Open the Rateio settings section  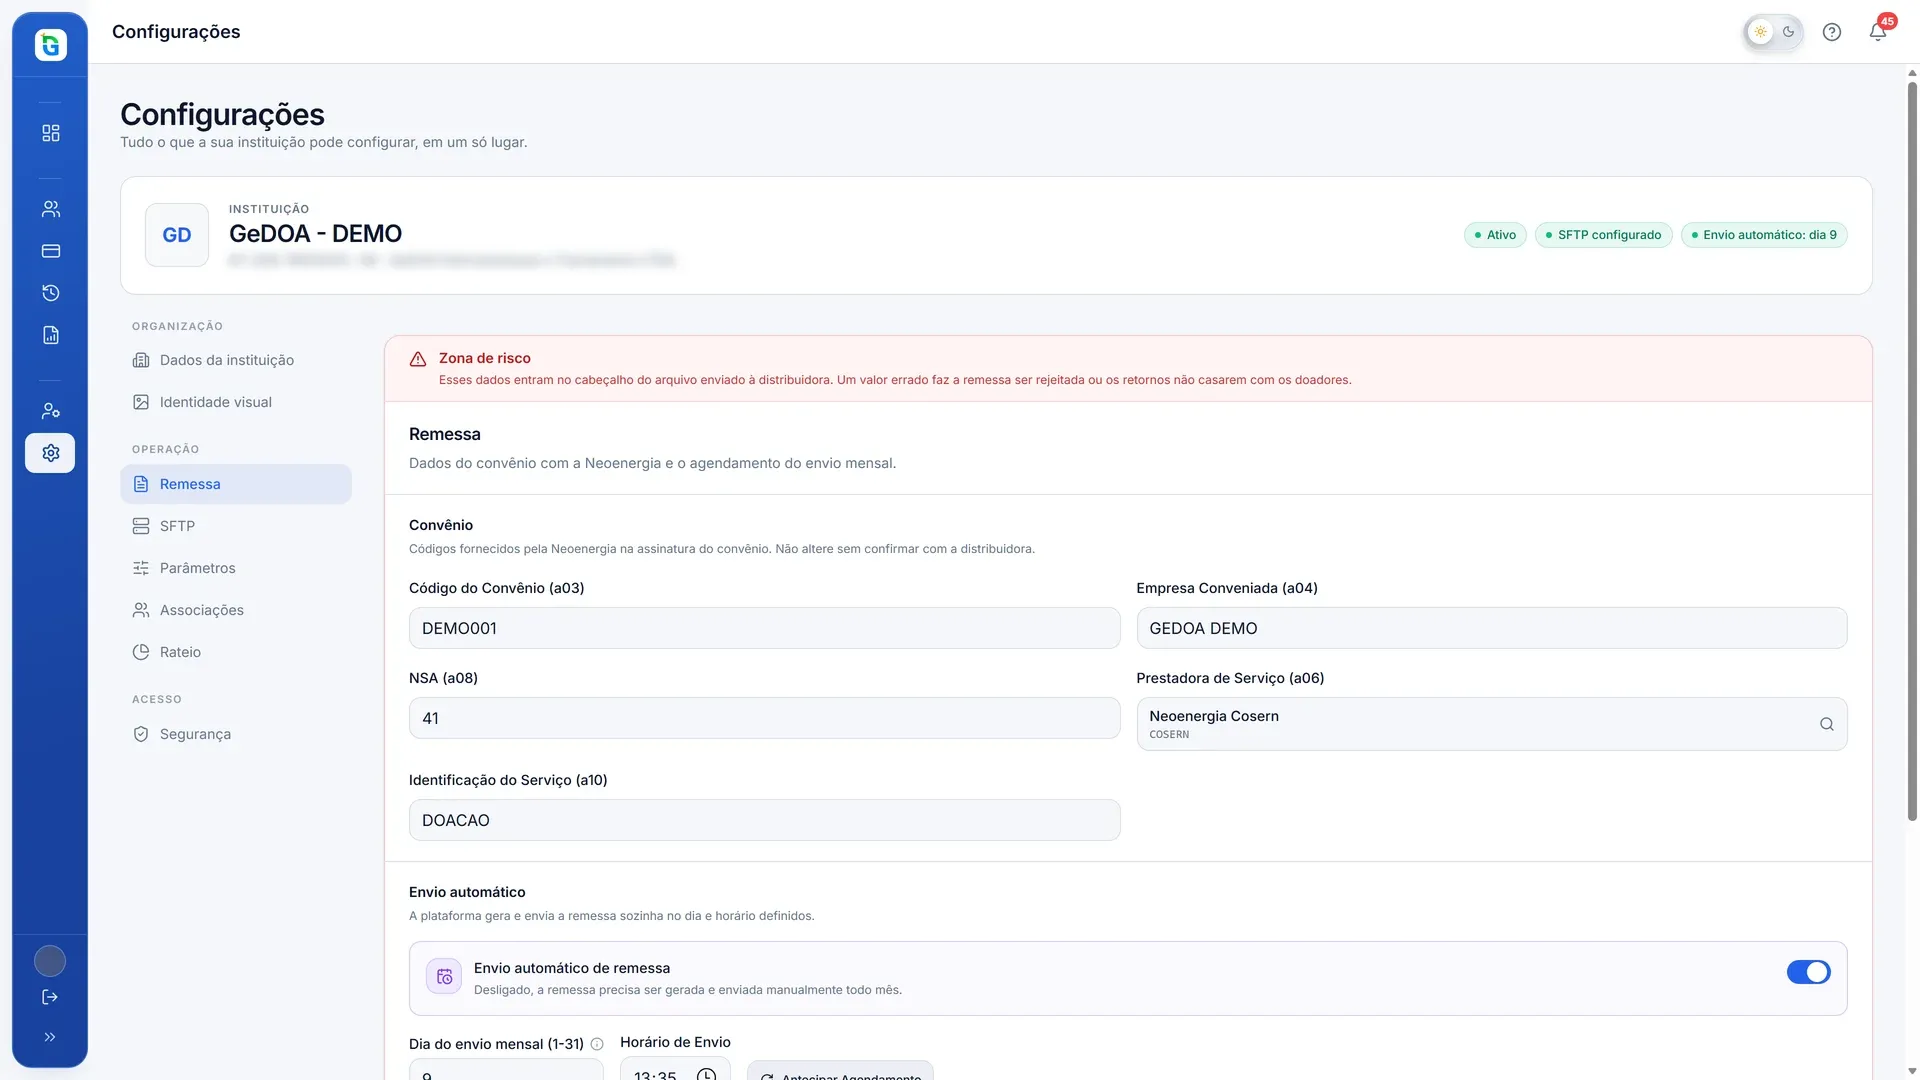click(x=236, y=652)
